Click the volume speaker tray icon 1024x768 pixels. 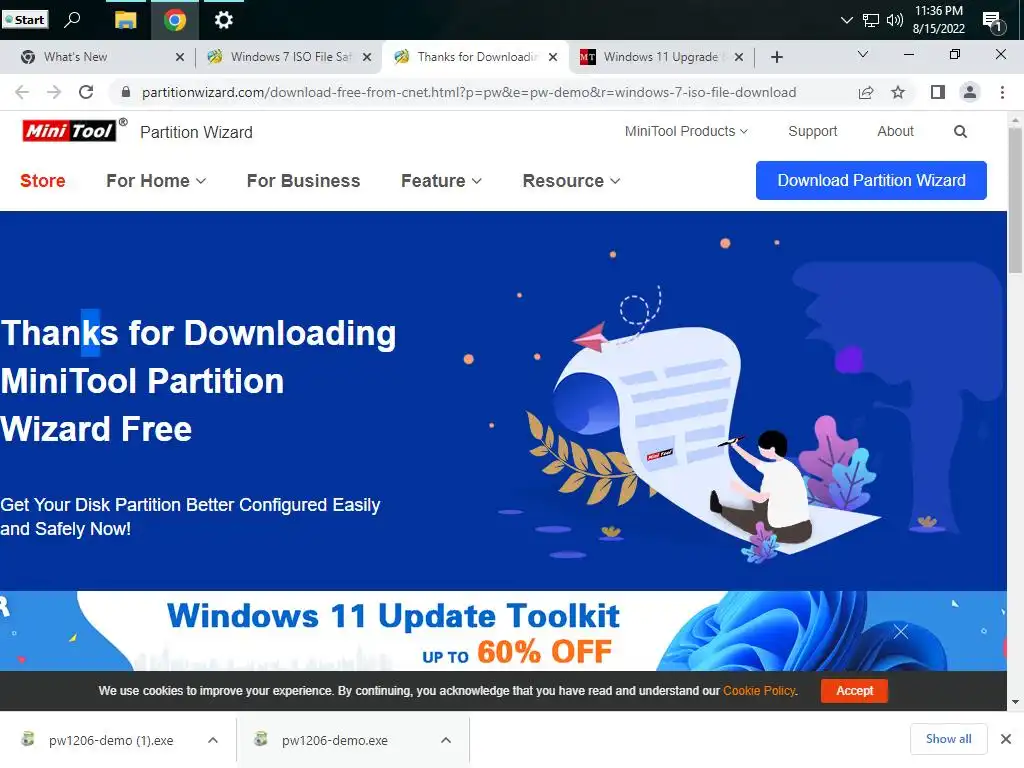[895, 20]
